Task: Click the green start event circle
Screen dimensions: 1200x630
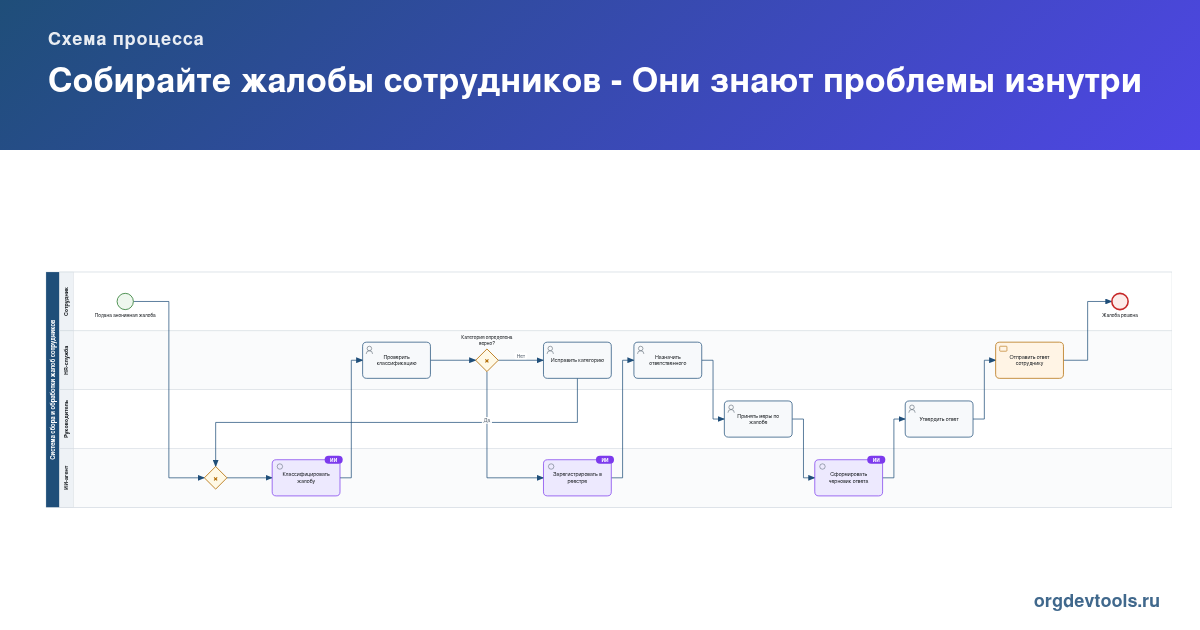Action: click(125, 301)
